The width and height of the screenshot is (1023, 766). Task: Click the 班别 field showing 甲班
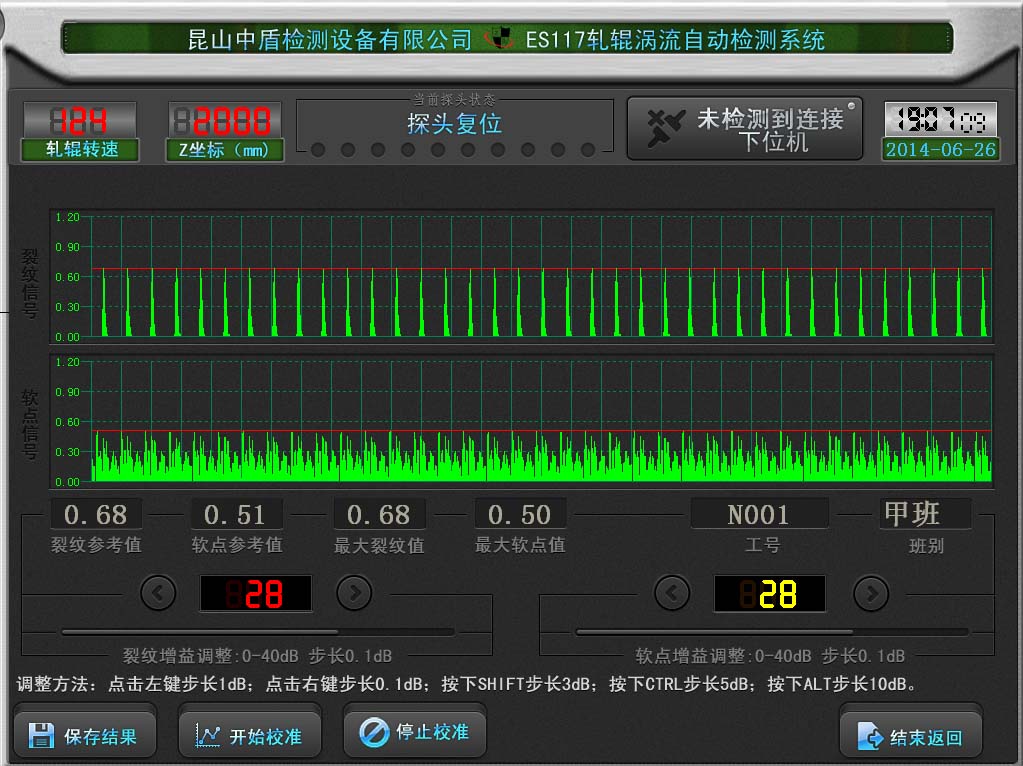(x=925, y=514)
